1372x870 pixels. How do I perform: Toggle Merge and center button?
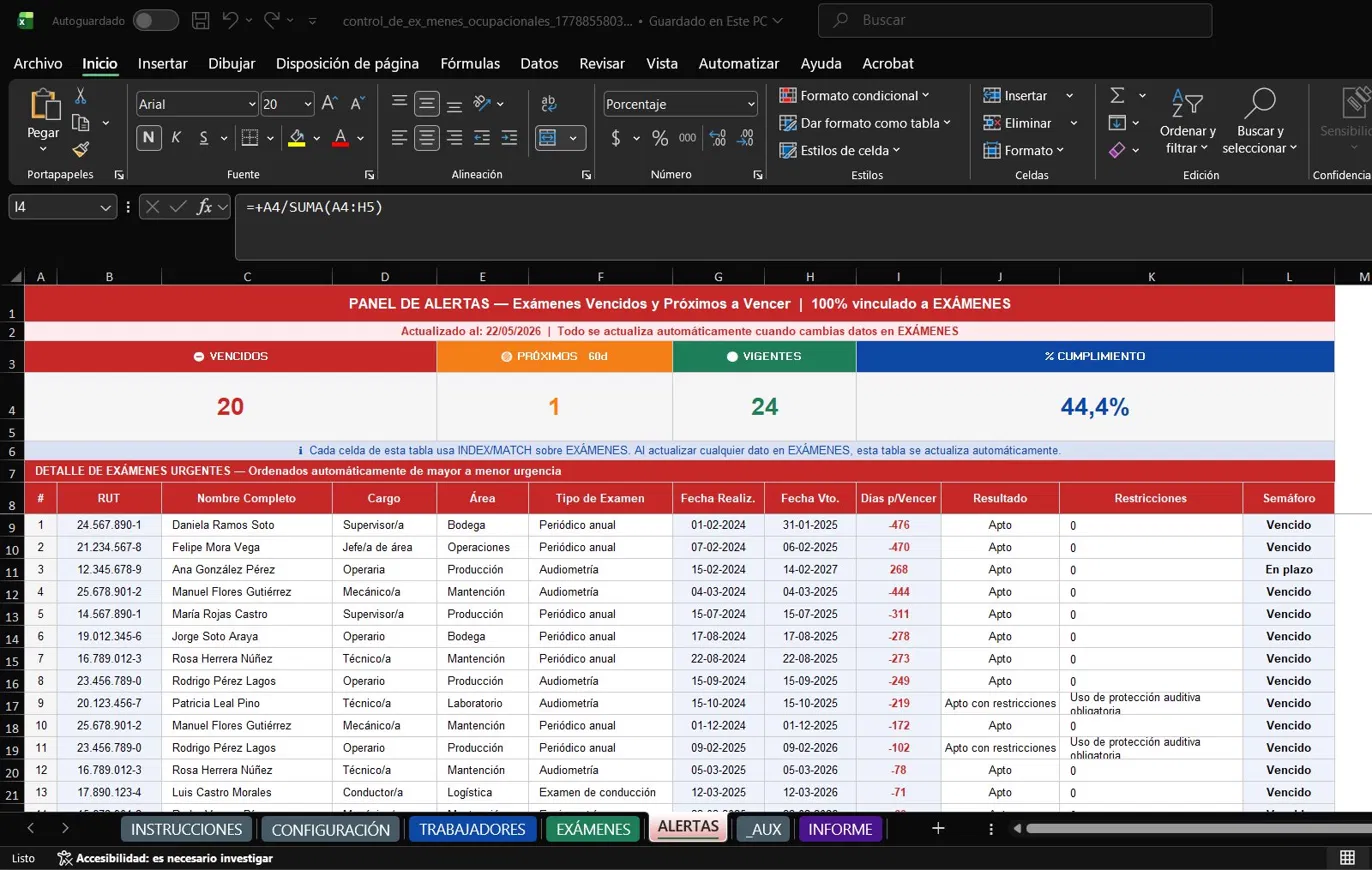click(549, 138)
